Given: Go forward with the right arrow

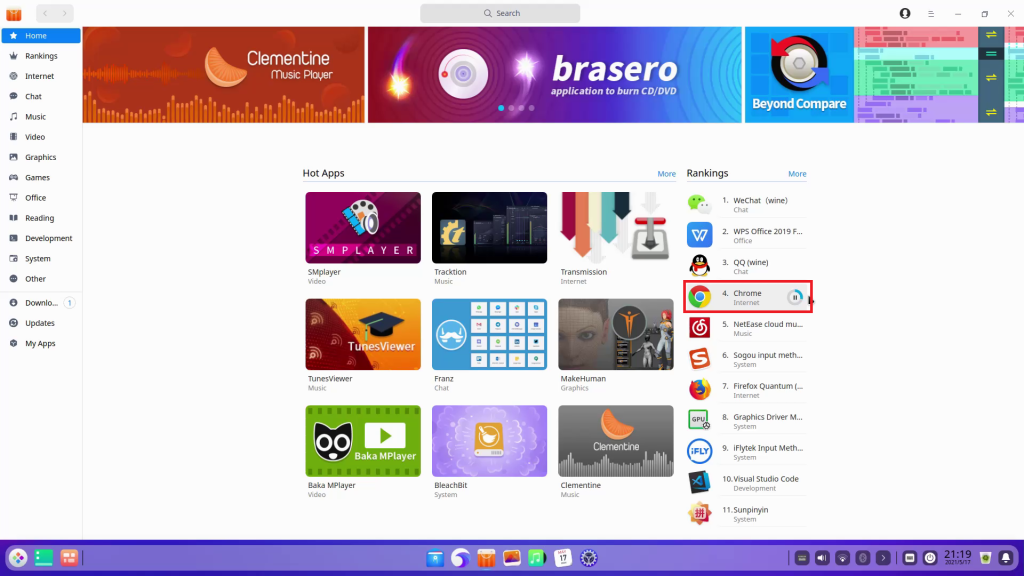Looking at the screenshot, I should tap(64, 13).
